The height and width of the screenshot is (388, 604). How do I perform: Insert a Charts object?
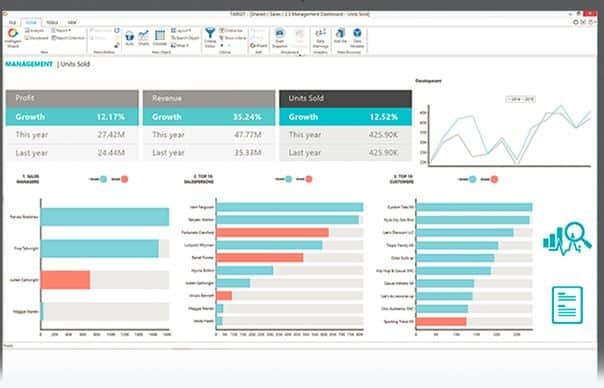pos(144,38)
